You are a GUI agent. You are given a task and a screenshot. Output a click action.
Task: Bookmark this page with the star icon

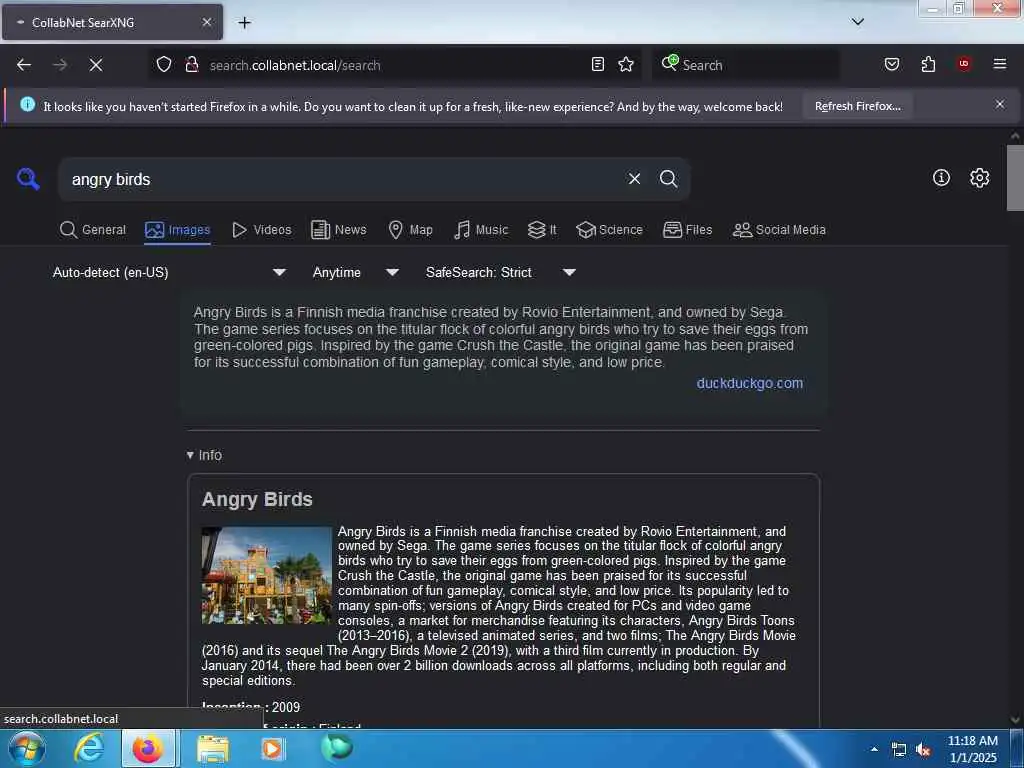click(x=626, y=64)
